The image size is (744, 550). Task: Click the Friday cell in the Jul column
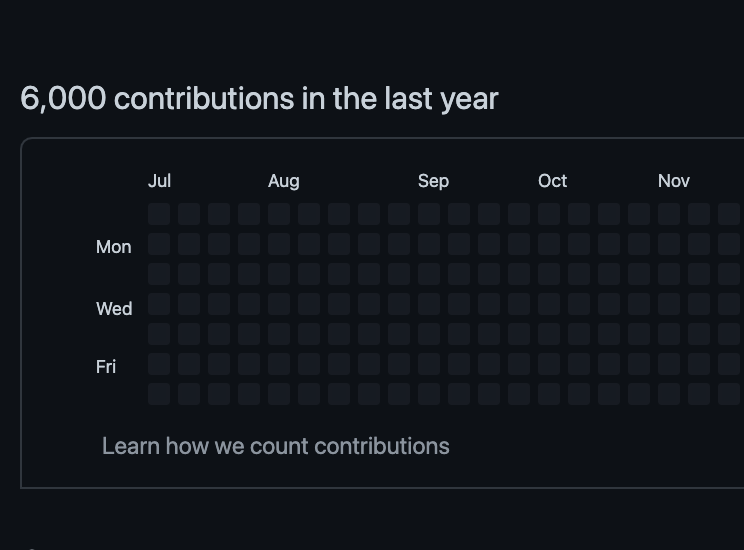pyautogui.click(x=159, y=364)
